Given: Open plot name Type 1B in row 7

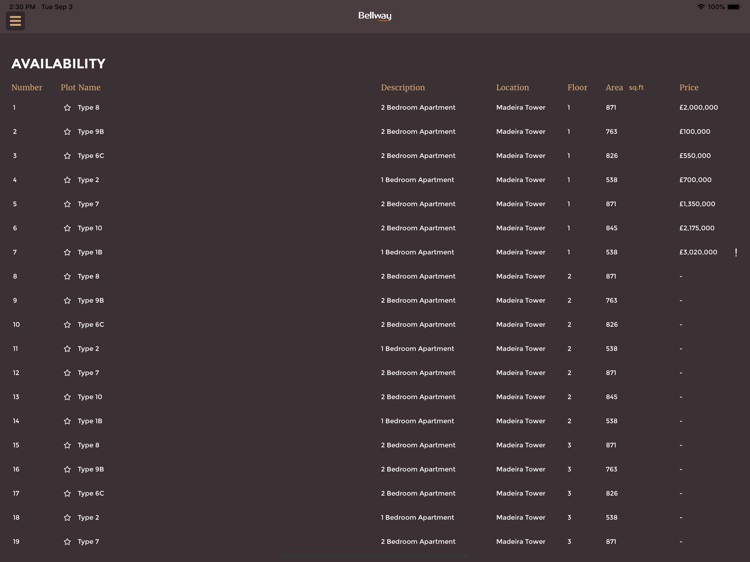Looking at the screenshot, I should pos(90,252).
